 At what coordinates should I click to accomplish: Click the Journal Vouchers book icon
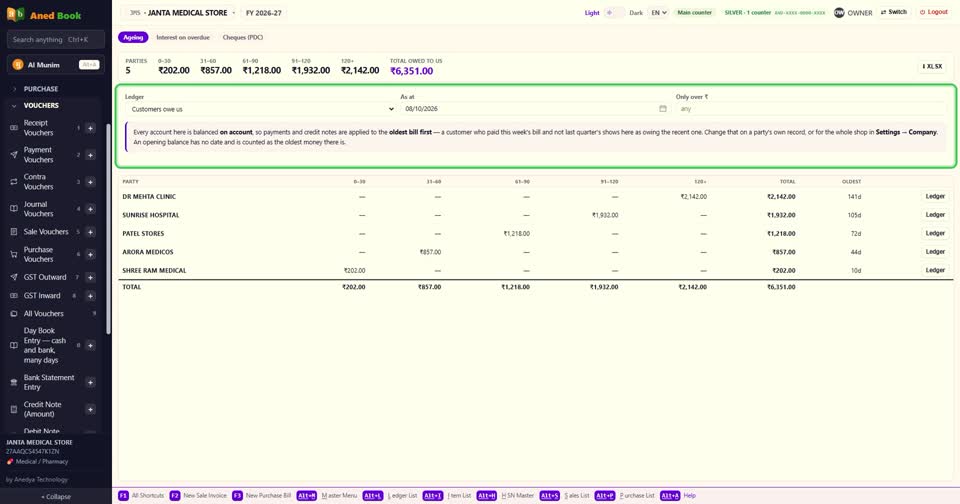pyautogui.click(x=13, y=209)
